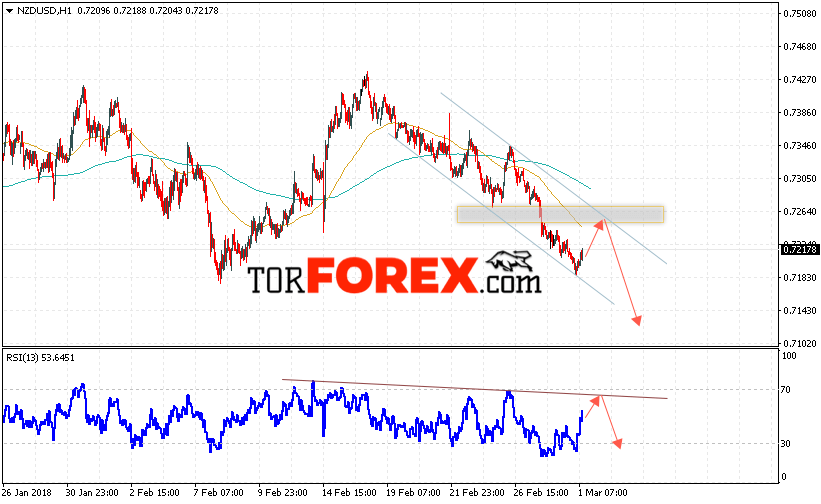Select price scale value 0.71430
This screenshot has height=504, width=821.
(800, 310)
